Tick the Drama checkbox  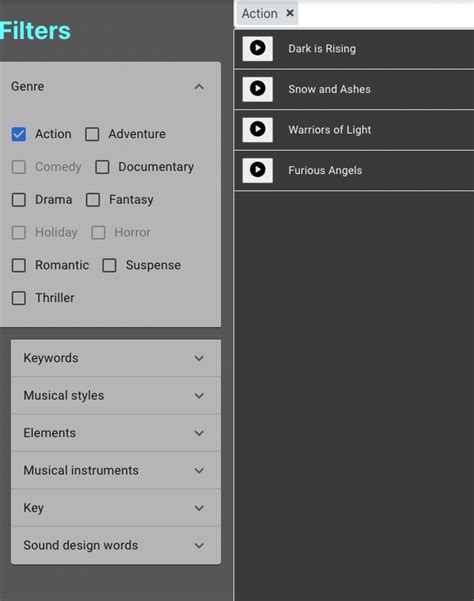tap(19, 200)
